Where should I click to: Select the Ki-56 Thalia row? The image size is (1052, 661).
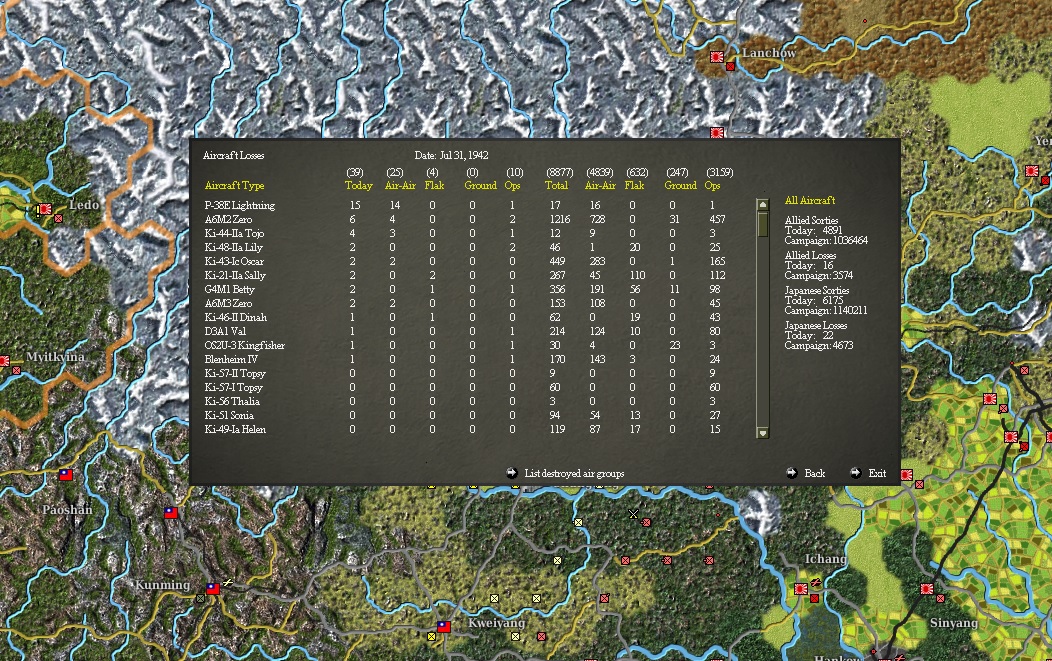tap(466, 401)
